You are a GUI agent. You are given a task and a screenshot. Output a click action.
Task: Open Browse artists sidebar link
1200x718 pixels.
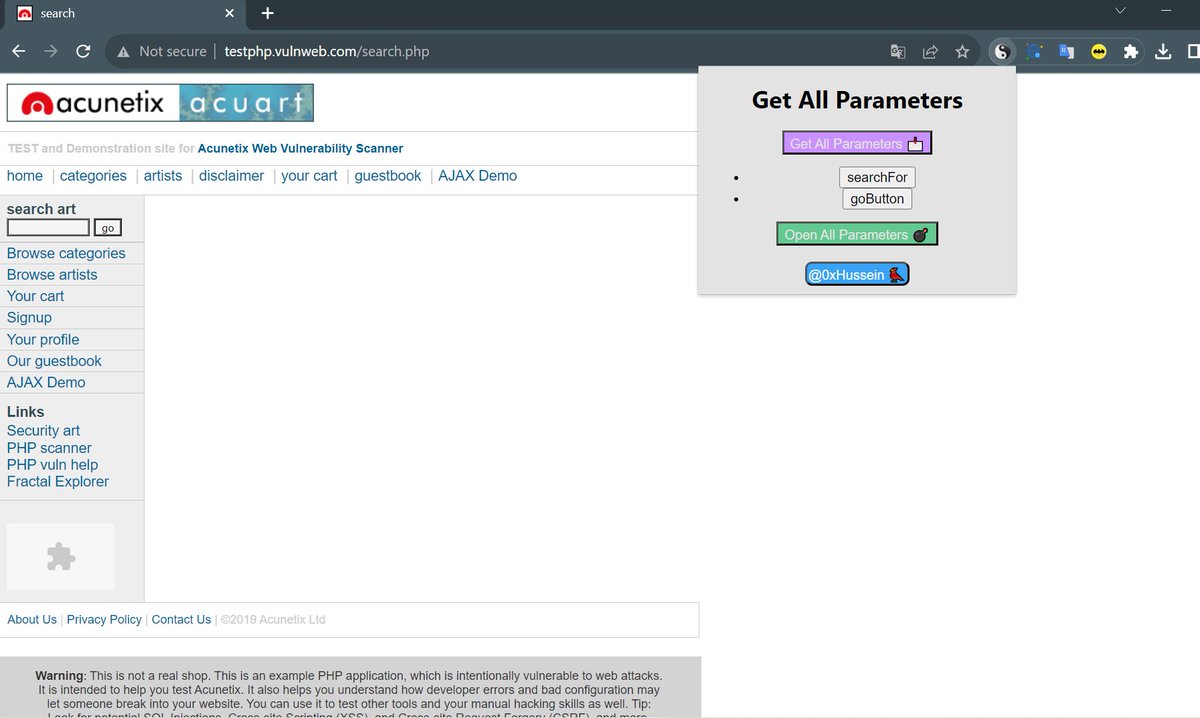pyautogui.click(x=52, y=275)
